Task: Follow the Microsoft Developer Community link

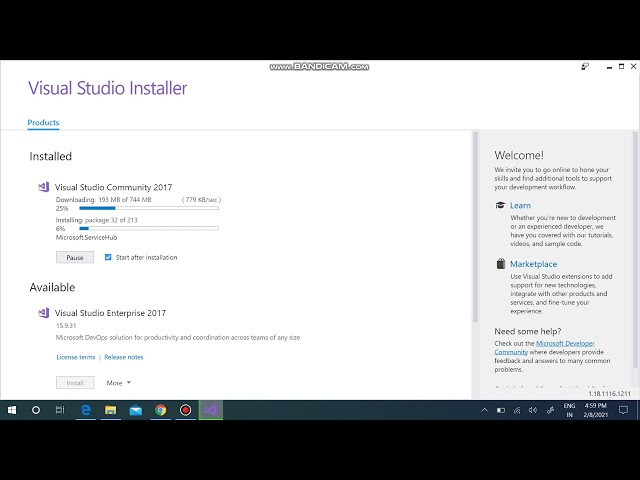Action: [x=565, y=343]
